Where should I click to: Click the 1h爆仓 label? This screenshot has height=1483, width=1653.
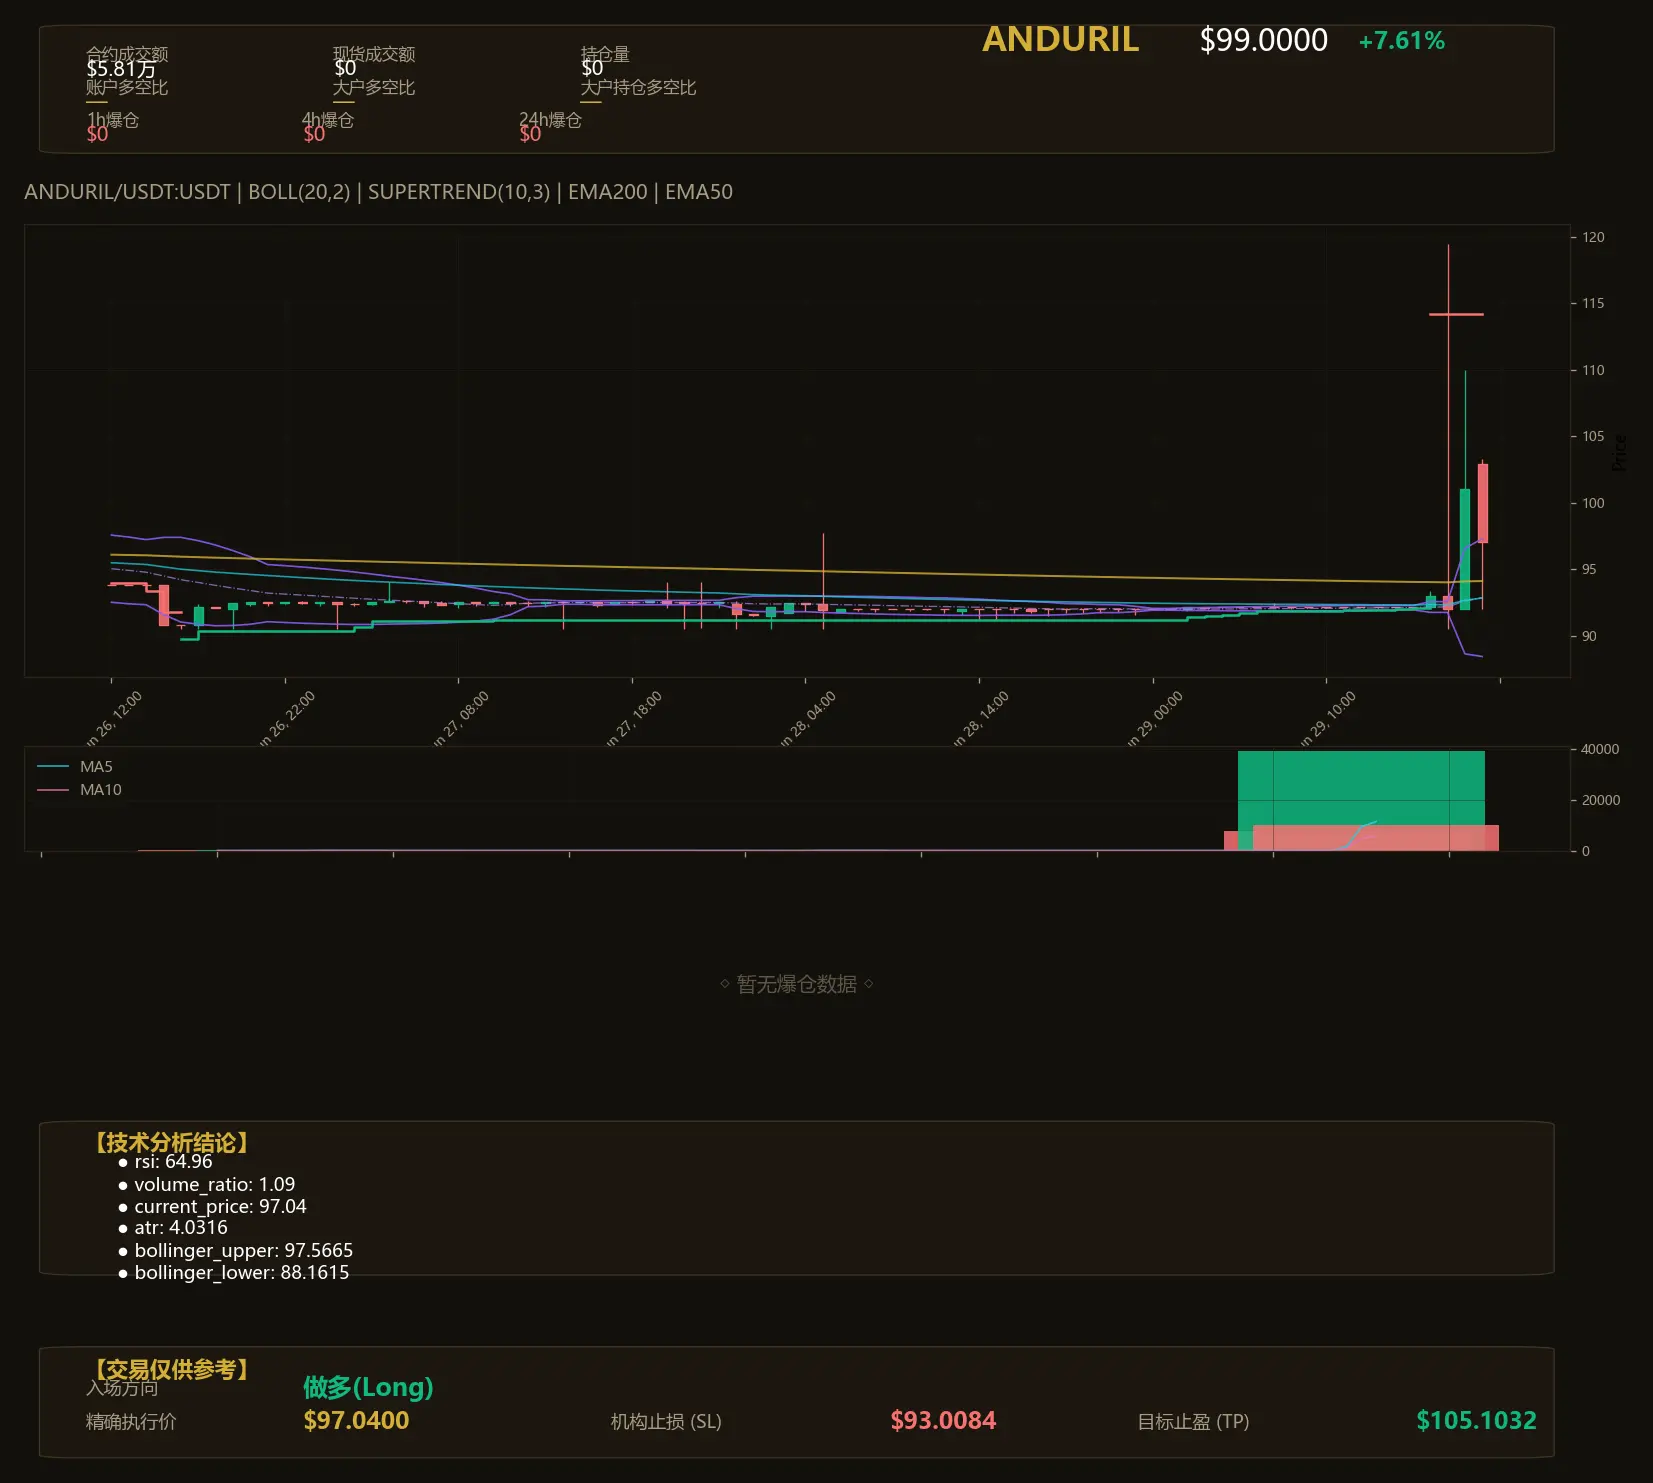pyautogui.click(x=113, y=120)
